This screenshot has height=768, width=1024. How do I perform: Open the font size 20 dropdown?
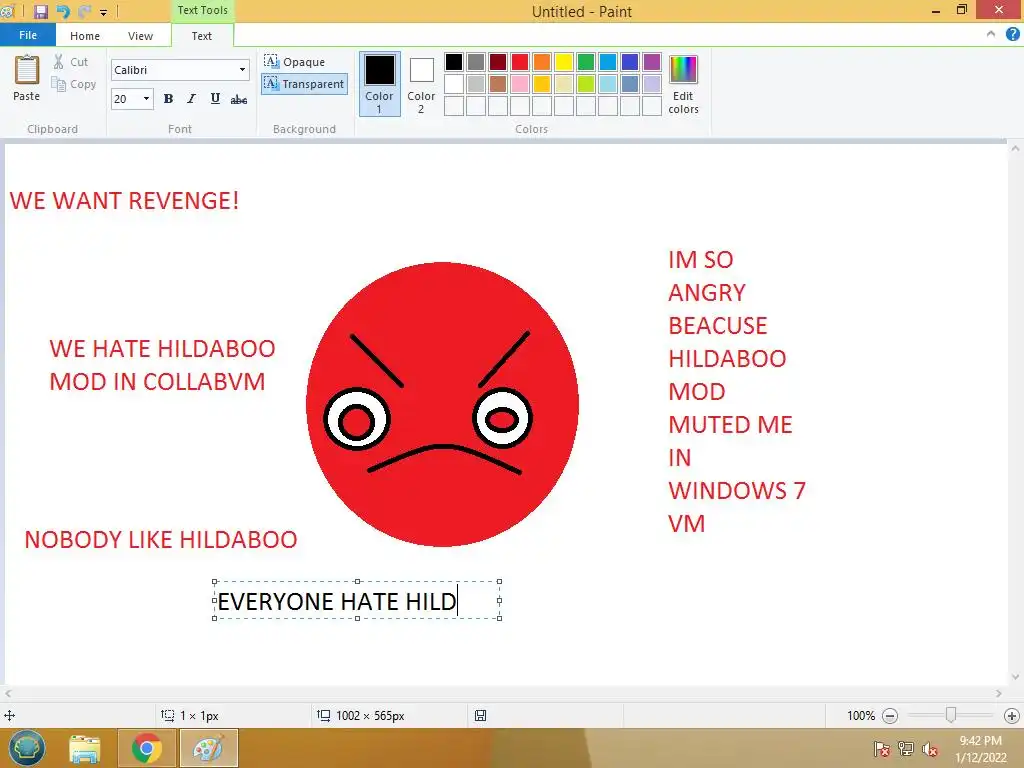pos(146,99)
